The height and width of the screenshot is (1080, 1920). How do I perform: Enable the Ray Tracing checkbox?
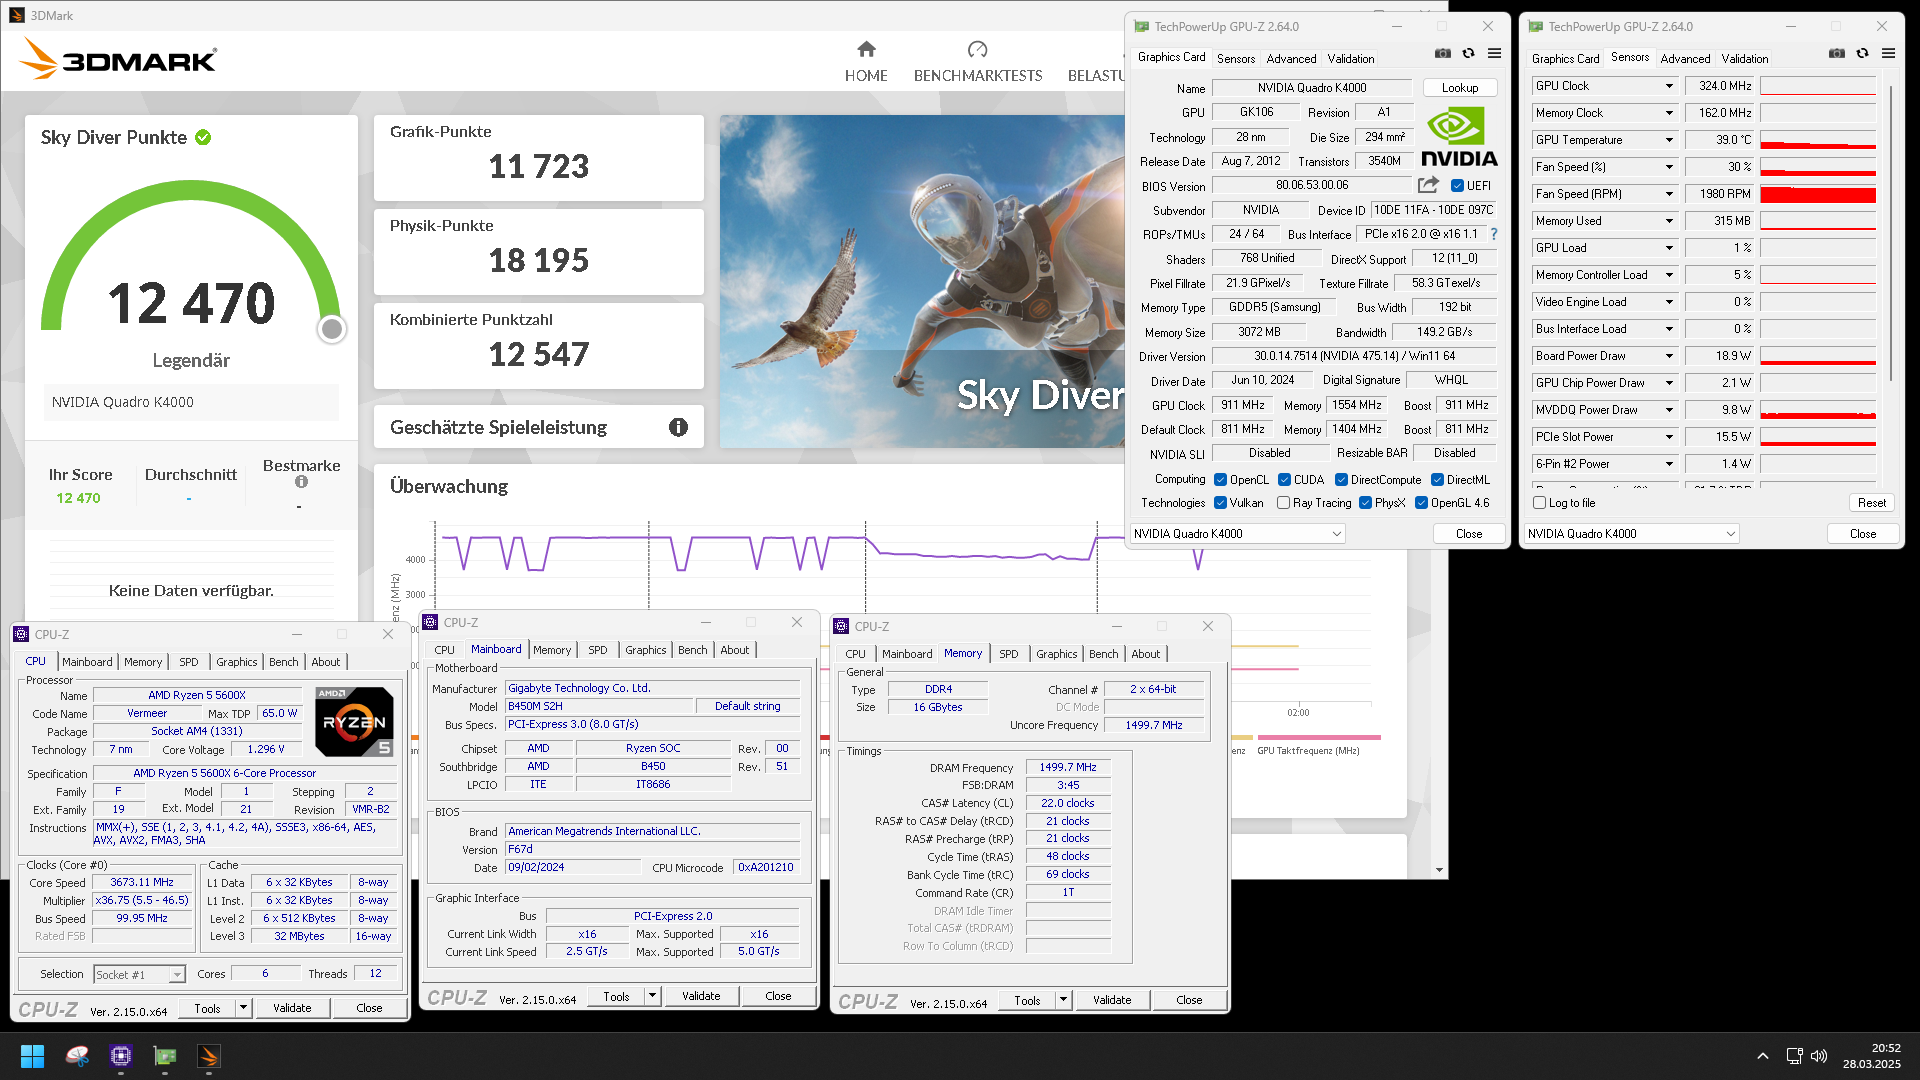pos(1283,503)
